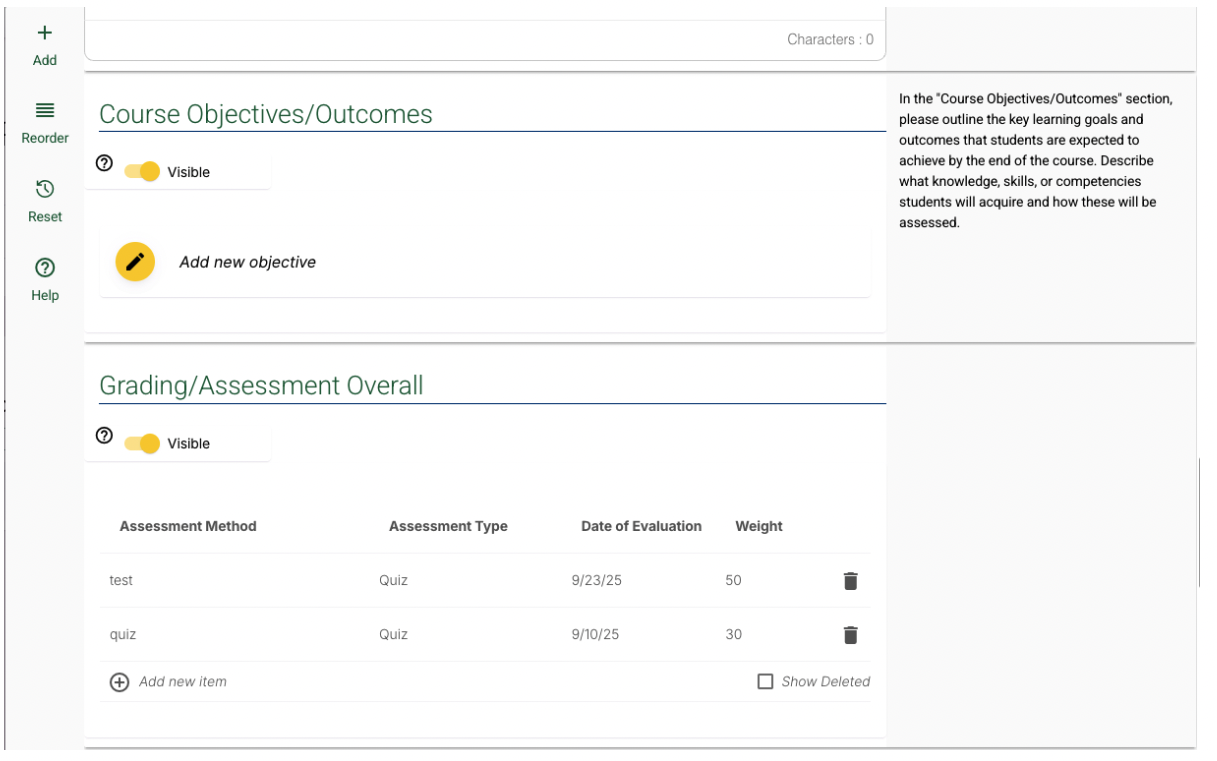The height and width of the screenshot is (761, 1217).
Task: Click help icon beside Course Objectives Visible toggle
Action: point(104,163)
